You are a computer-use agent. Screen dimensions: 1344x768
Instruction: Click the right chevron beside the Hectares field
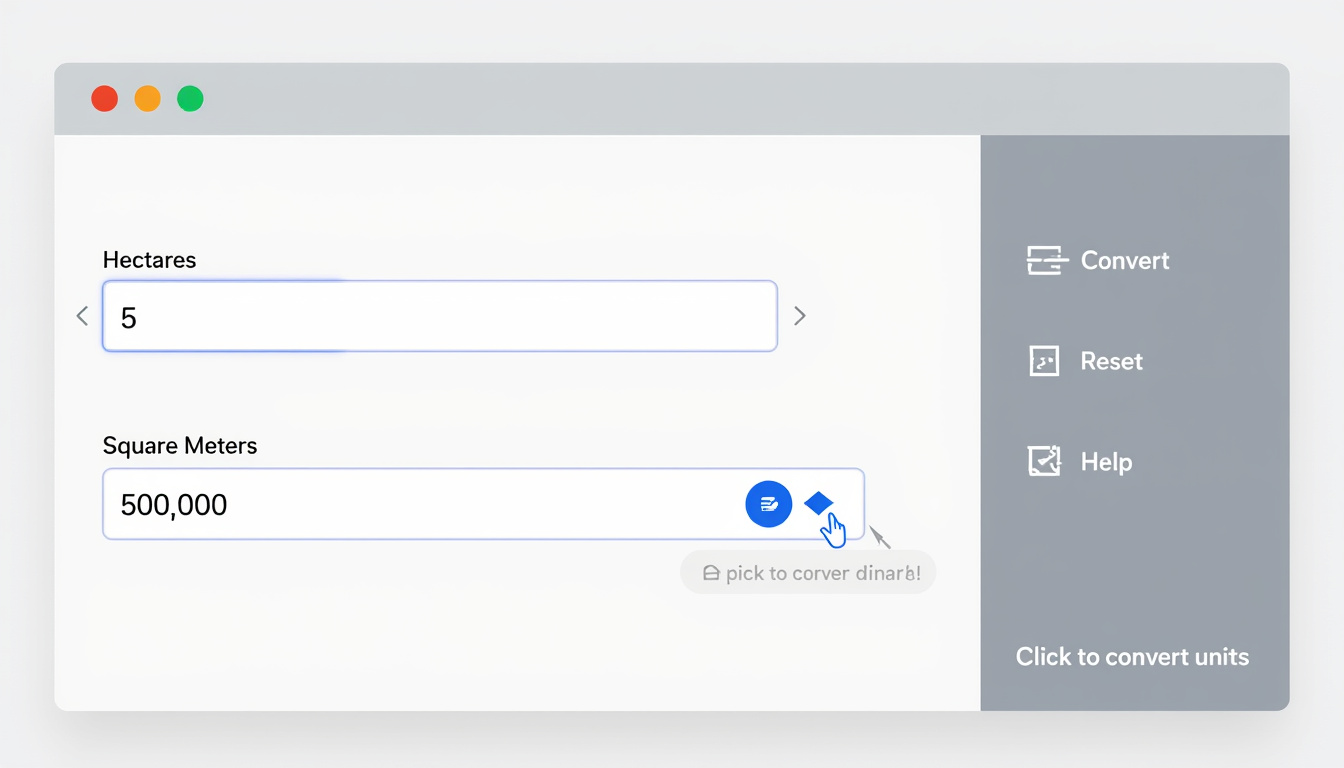click(799, 316)
